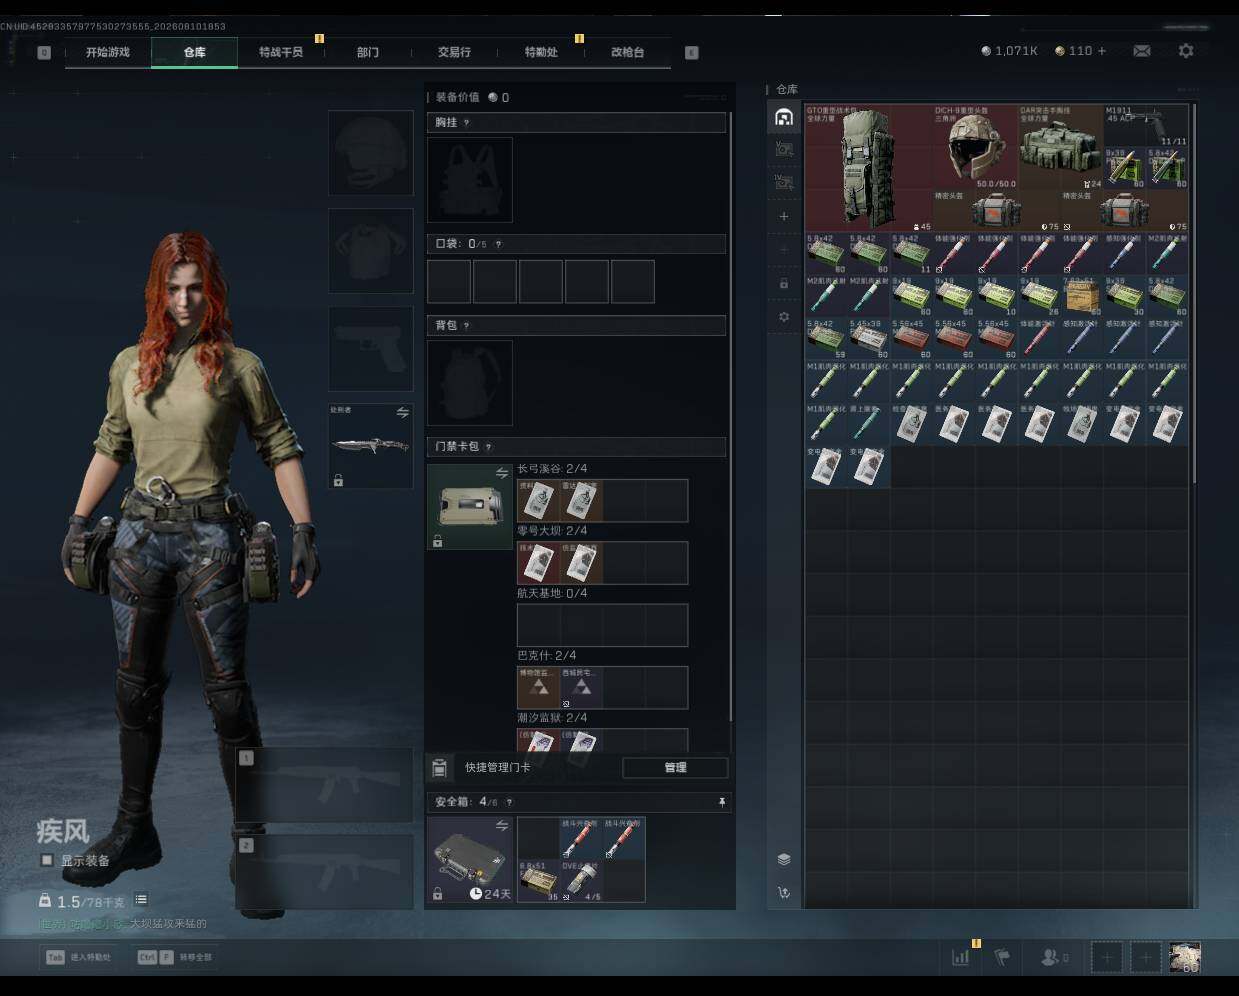
Task: Select the 仓库 tab
Action: point(195,52)
